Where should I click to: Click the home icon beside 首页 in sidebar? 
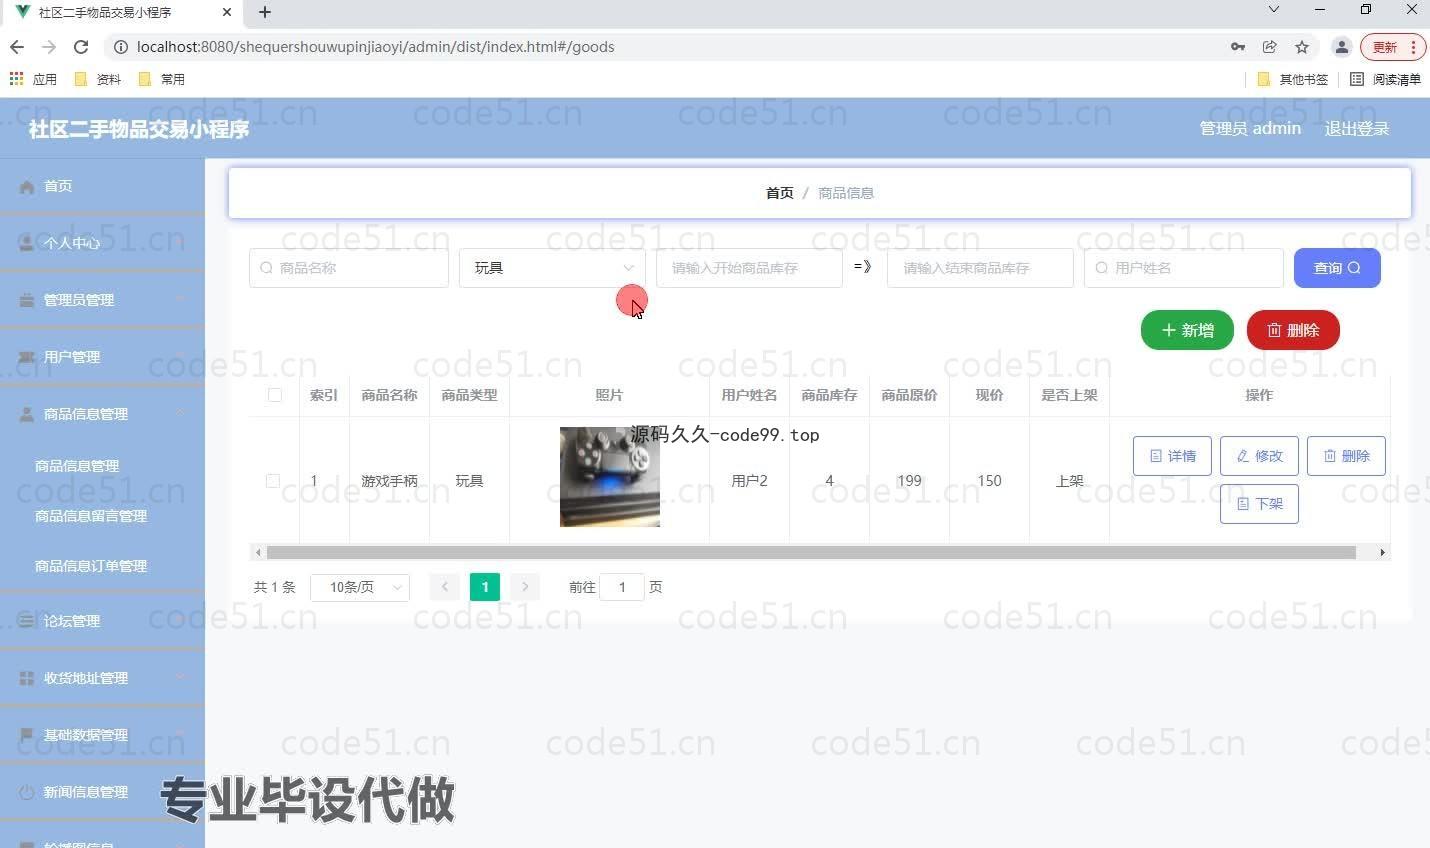pyautogui.click(x=27, y=187)
